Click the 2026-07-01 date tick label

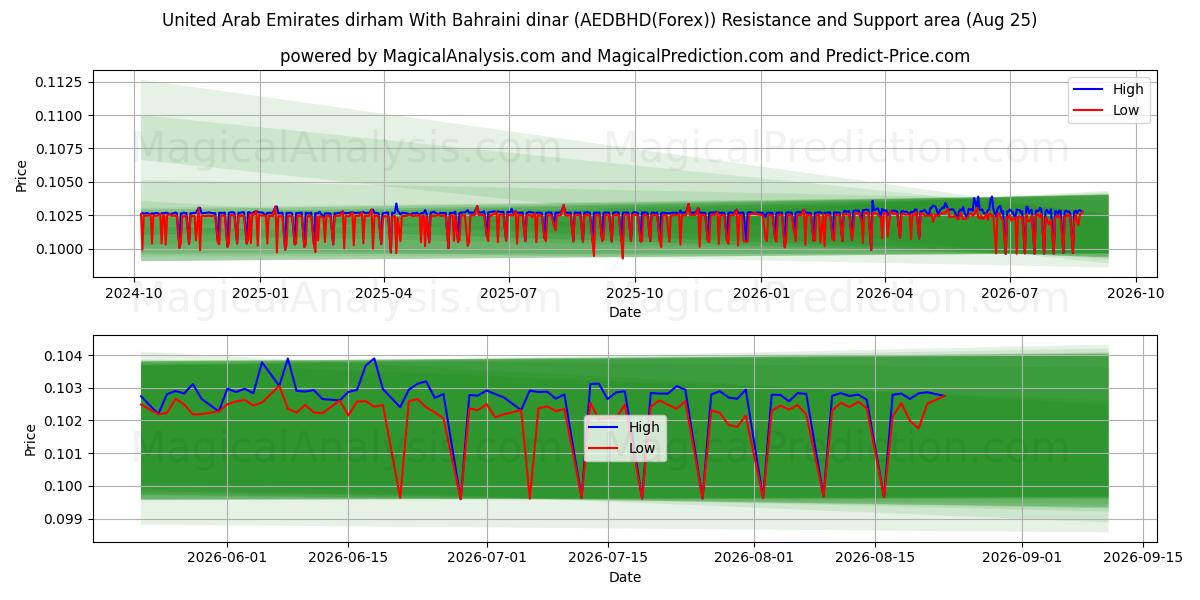(x=487, y=559)
